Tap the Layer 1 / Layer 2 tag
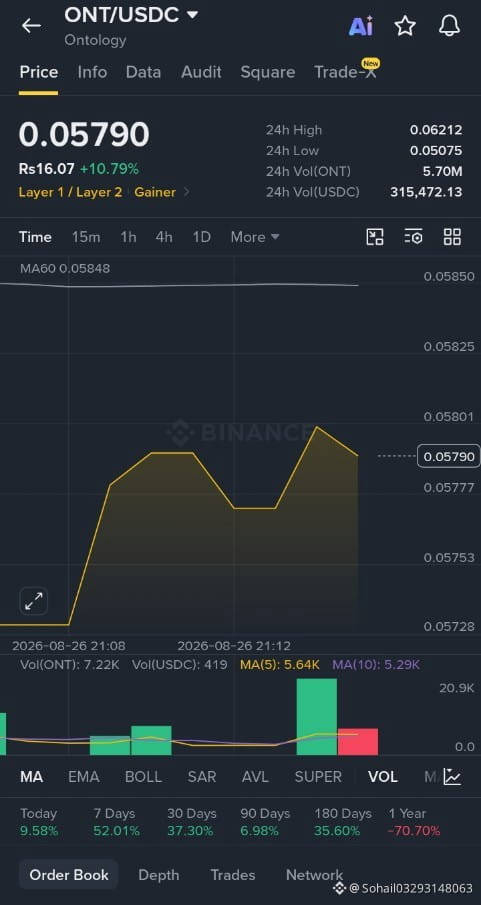The height and width of the screenshot is (905, 481). [70, 192]
